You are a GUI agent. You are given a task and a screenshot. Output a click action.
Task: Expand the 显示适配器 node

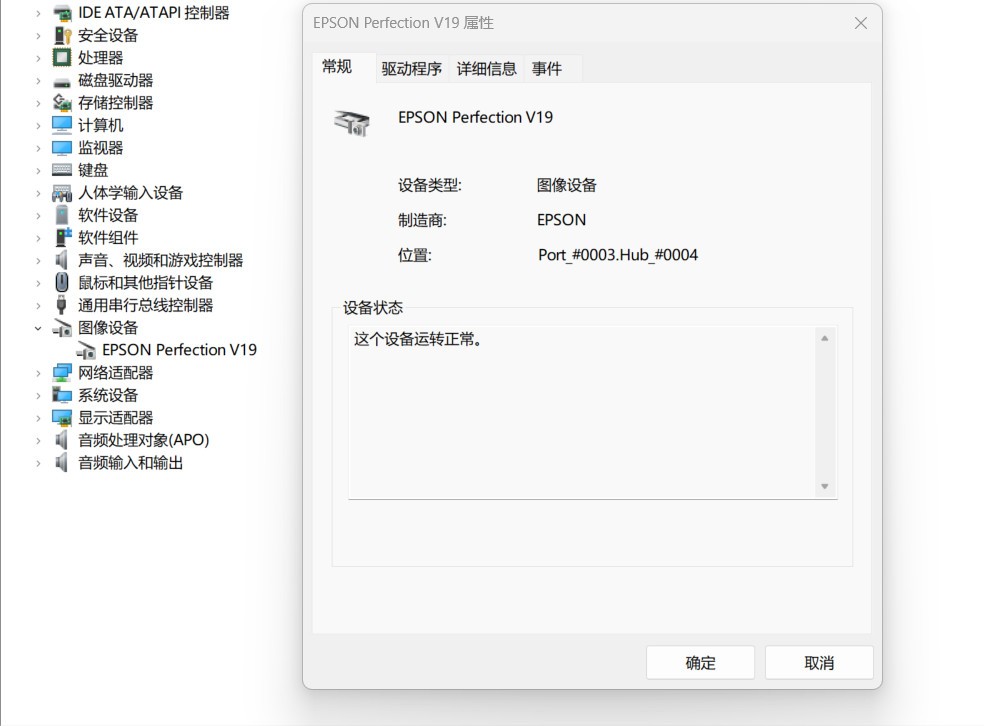(38, 418)
